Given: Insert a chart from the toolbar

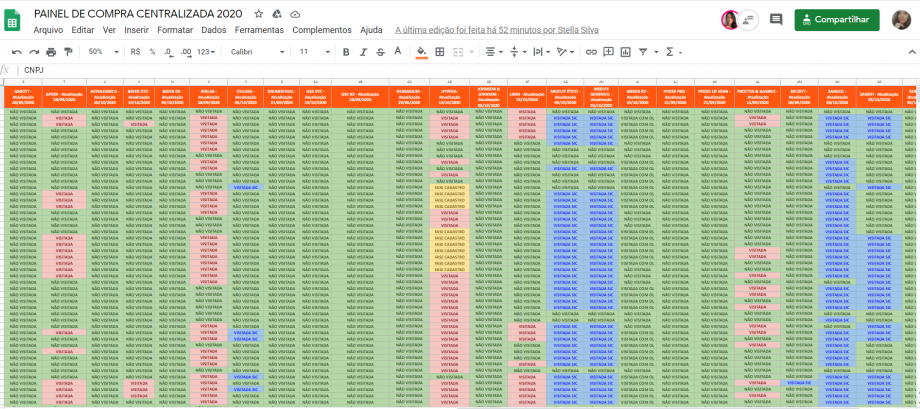Looking at the screenshot, I should click(x=625, y=51).
